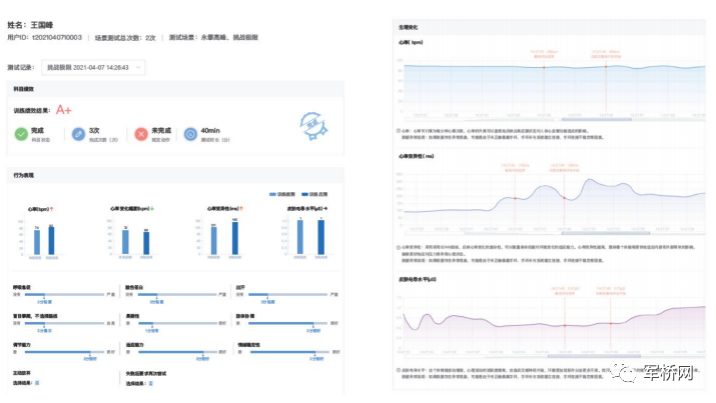Click the blue pencil 3次 icon

79,134
